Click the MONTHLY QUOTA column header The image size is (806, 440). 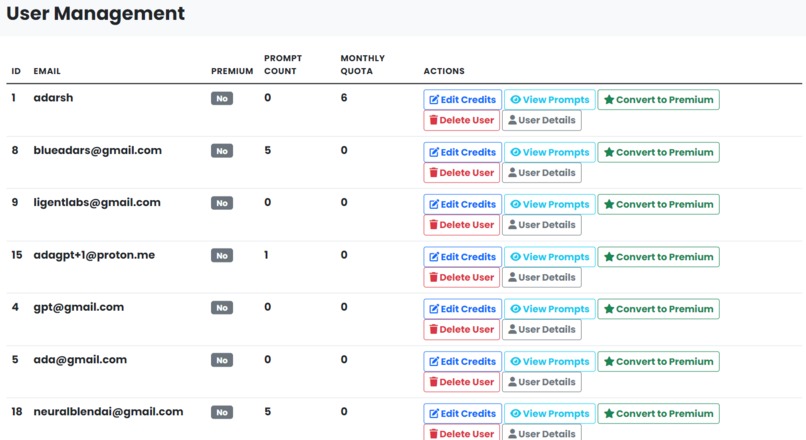click(362, 65)
